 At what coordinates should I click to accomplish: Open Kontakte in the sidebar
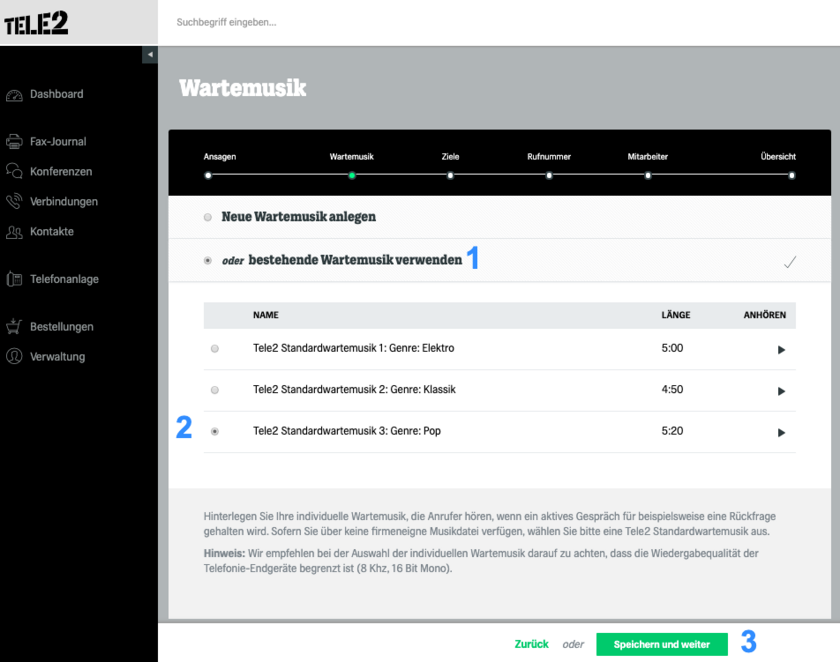[52, 231]
